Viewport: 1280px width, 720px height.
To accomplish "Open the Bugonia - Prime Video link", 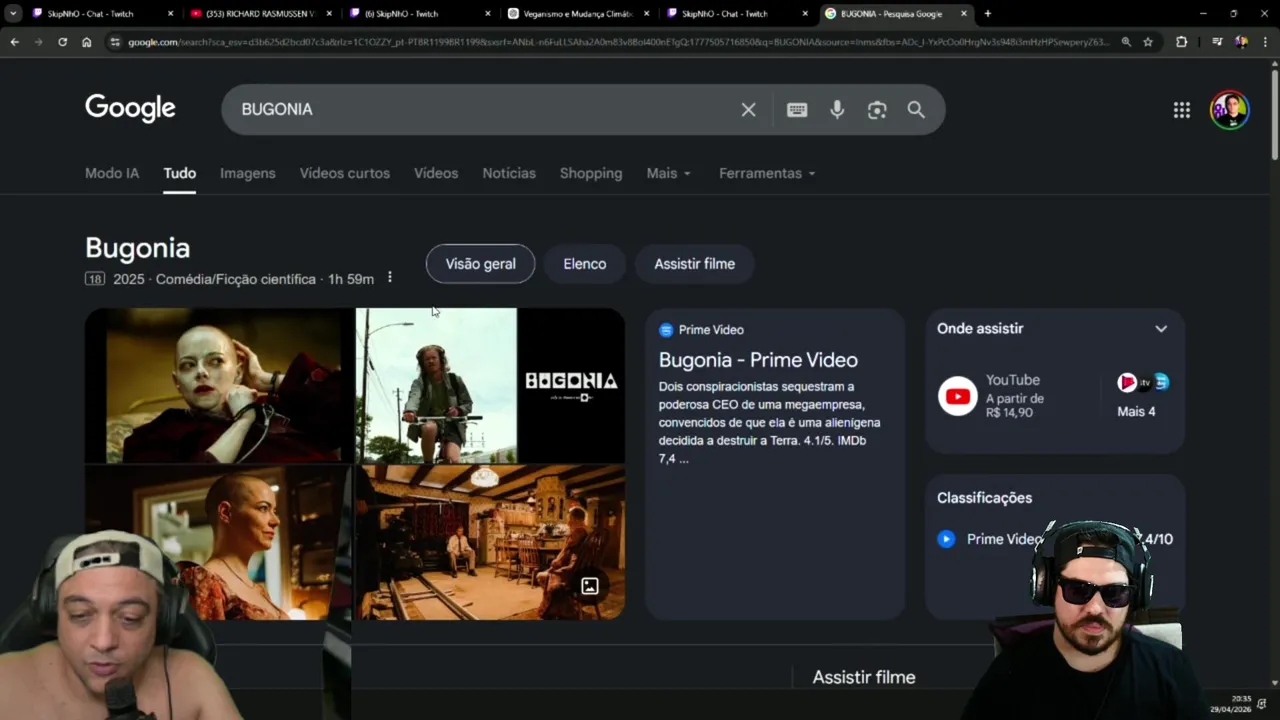I will (758, 360).
